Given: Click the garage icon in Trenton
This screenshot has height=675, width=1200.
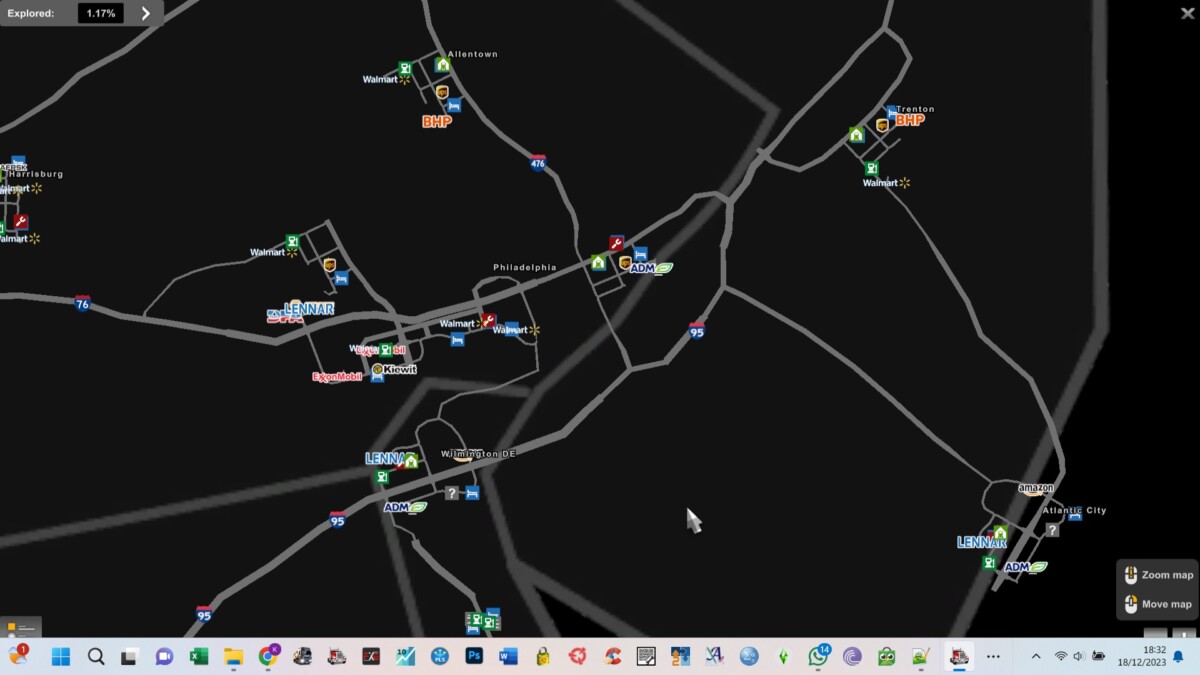Looking at the screenshot, I should pyautogui.click(x=856, y=134).
